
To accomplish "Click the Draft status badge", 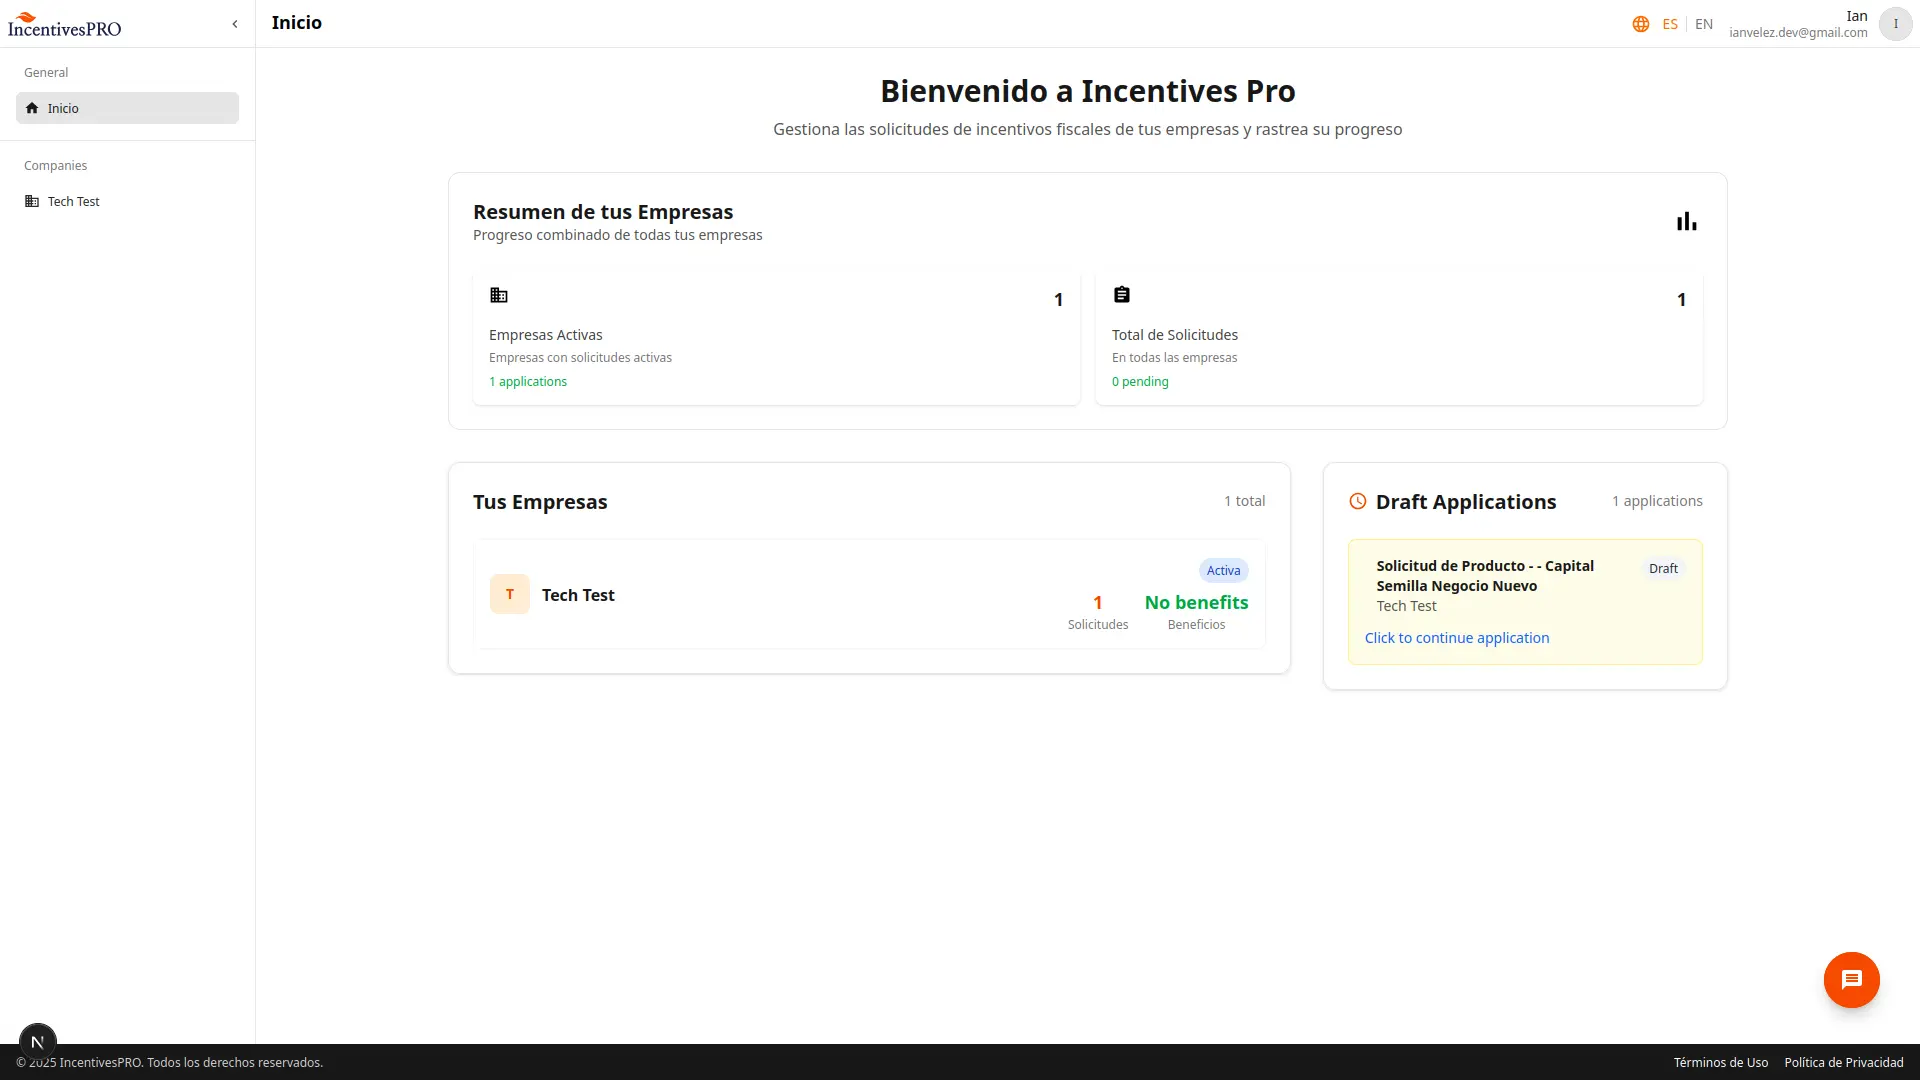I will [1663, 569].
